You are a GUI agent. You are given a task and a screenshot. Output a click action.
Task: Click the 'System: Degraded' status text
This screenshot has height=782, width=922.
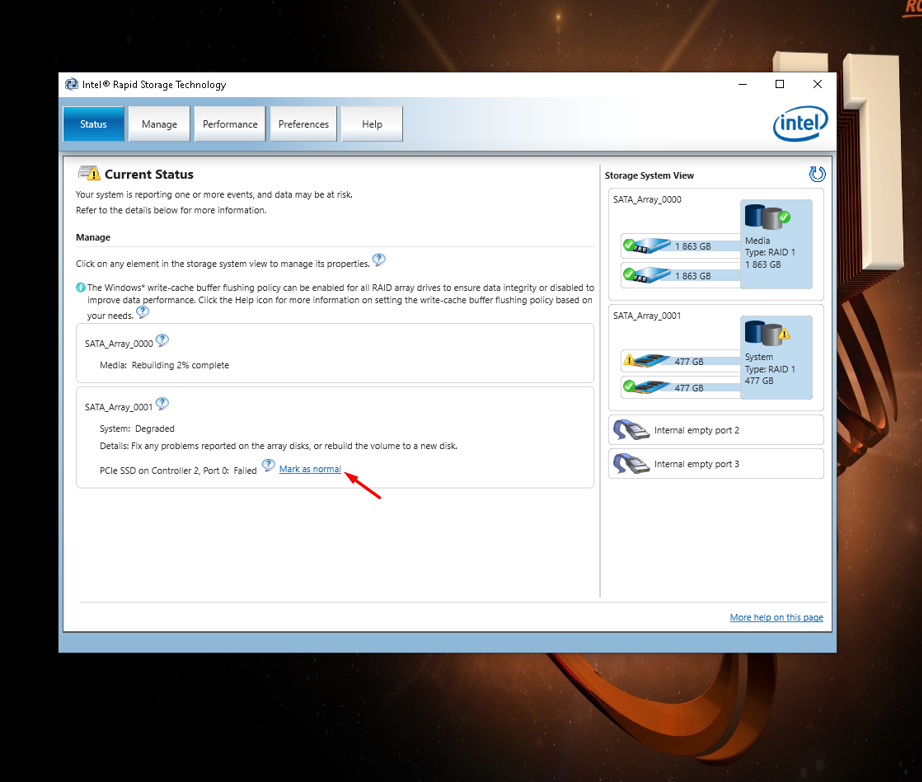click(137, 429)
